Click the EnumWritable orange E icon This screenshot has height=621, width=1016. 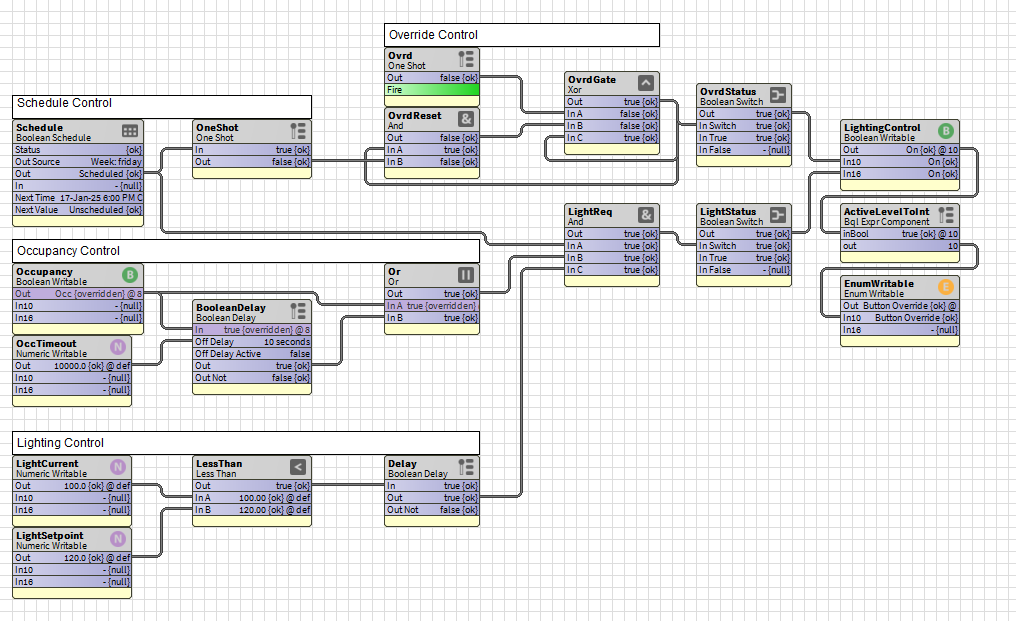946,287
